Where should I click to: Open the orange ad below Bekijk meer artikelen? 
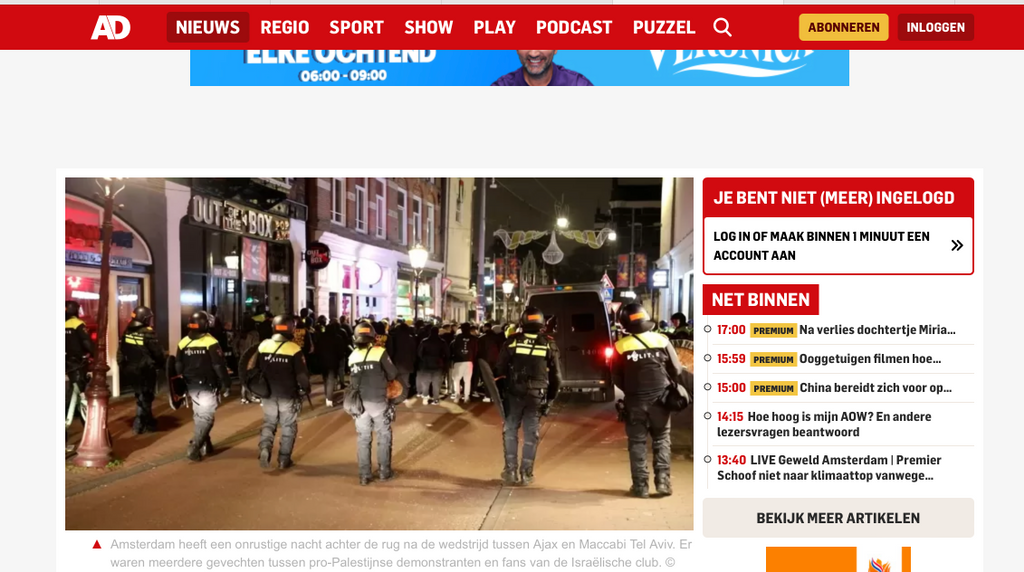click(838, 560)
